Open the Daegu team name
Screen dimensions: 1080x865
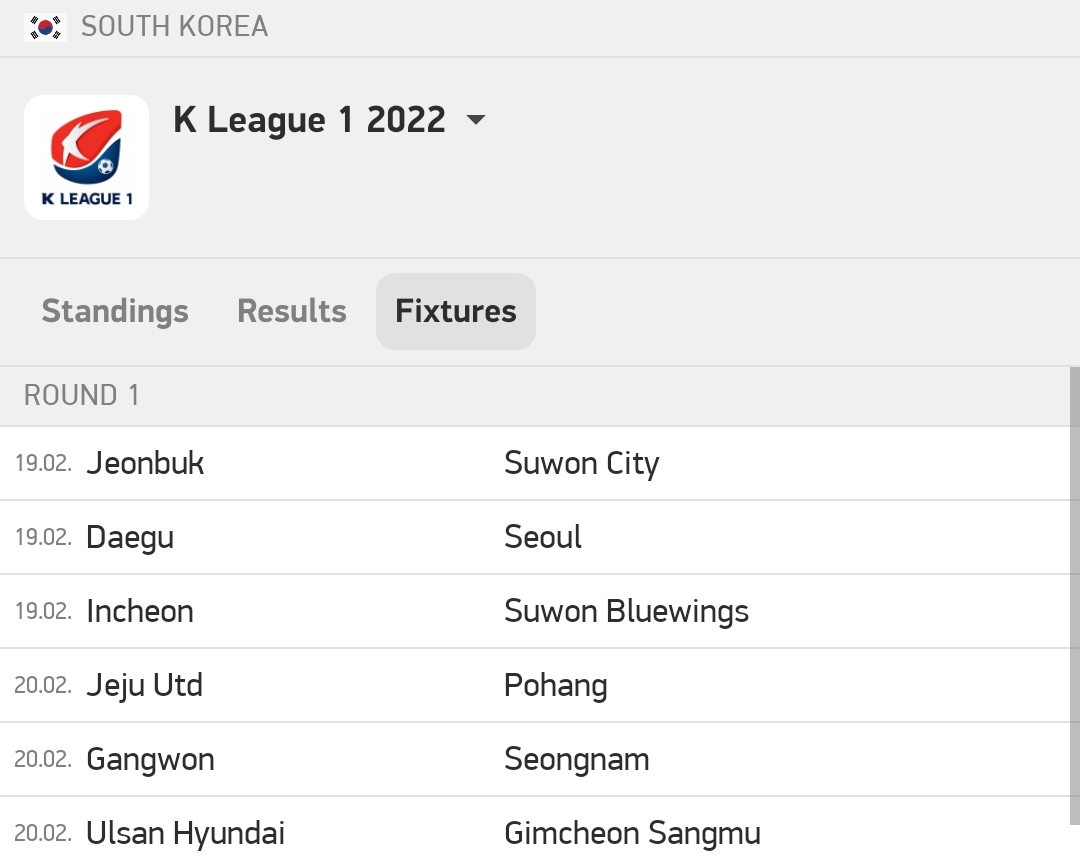[130, 538]
